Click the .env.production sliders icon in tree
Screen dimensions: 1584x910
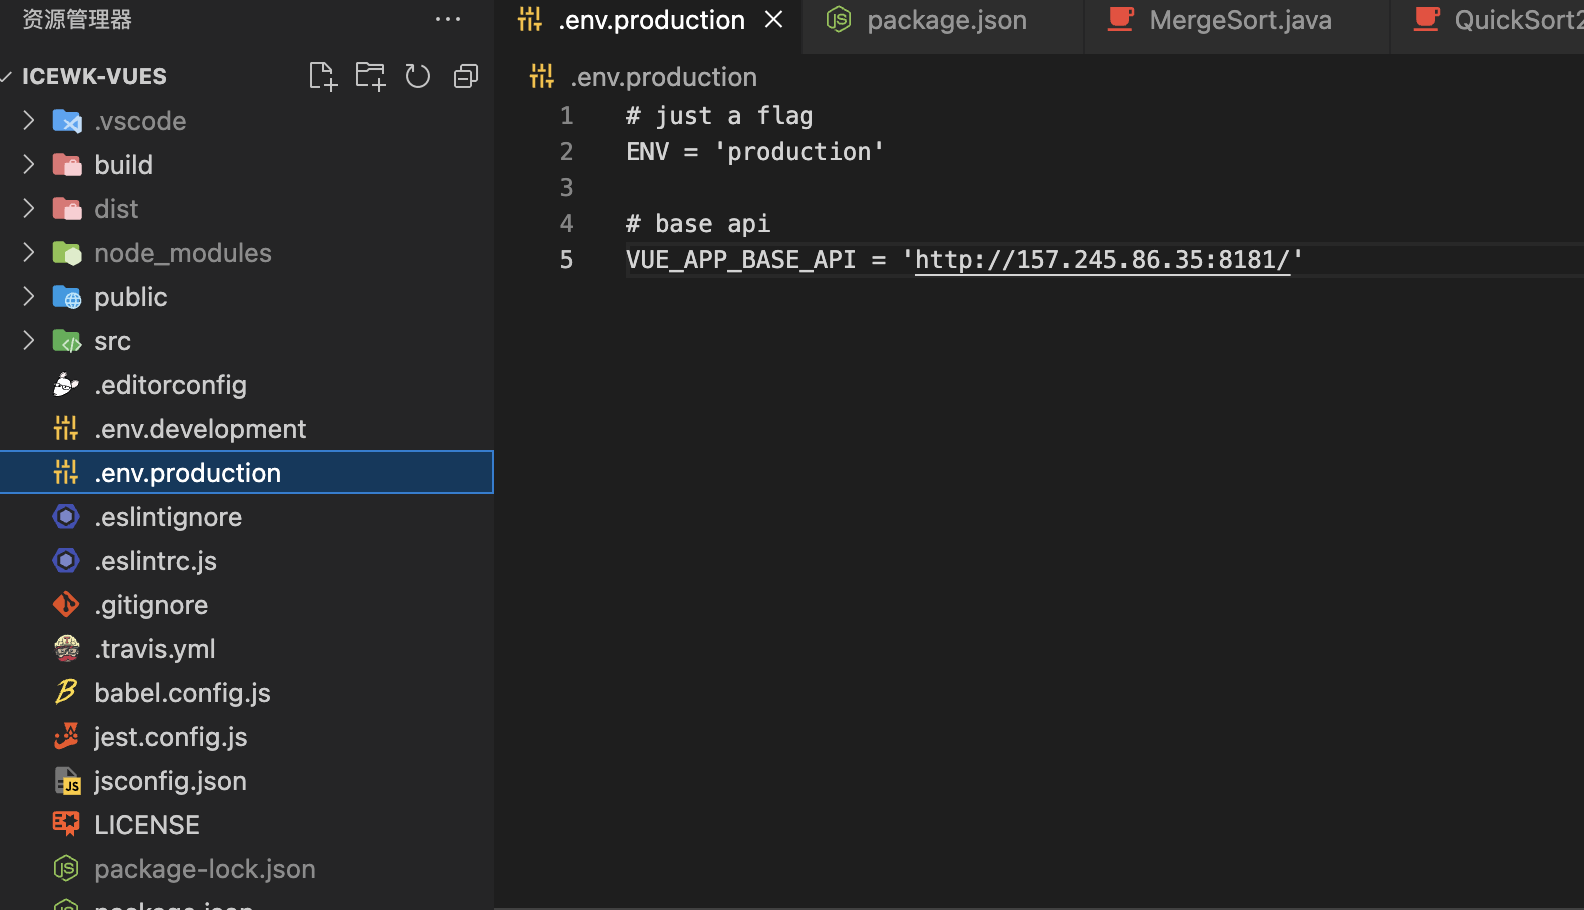coord(66,472)
